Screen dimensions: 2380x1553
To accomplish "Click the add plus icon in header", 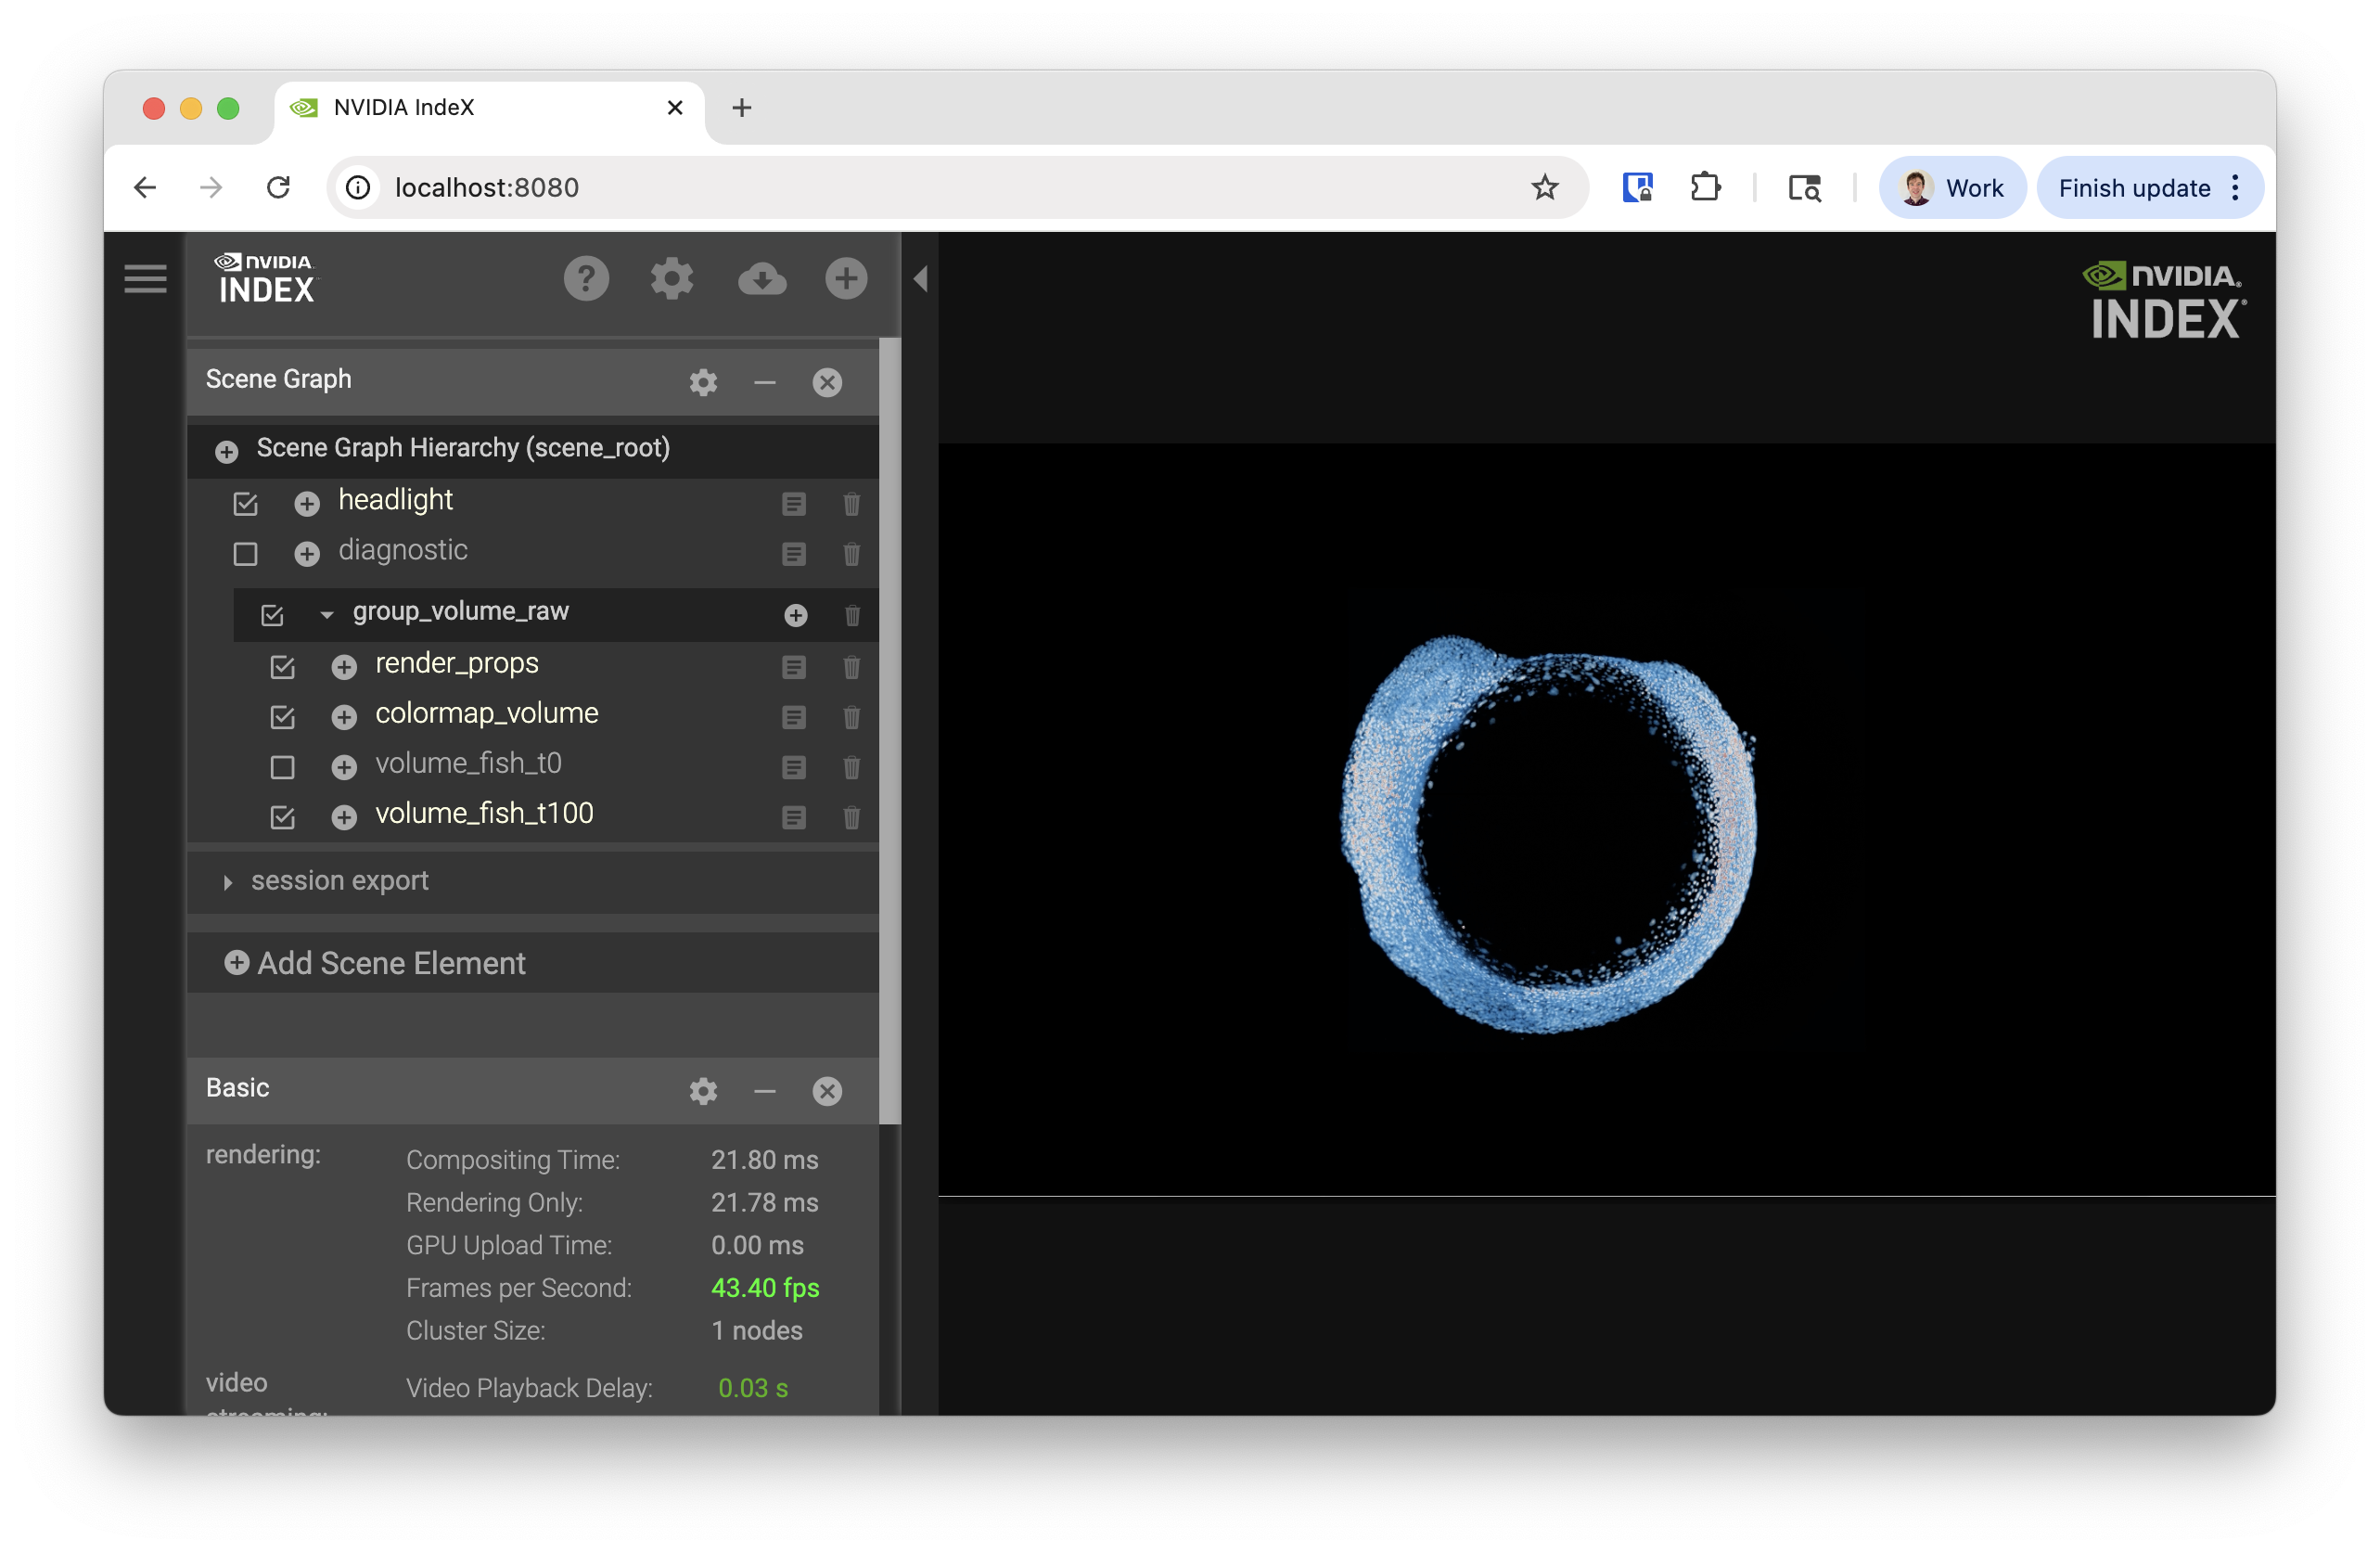I will coord(846,279).
